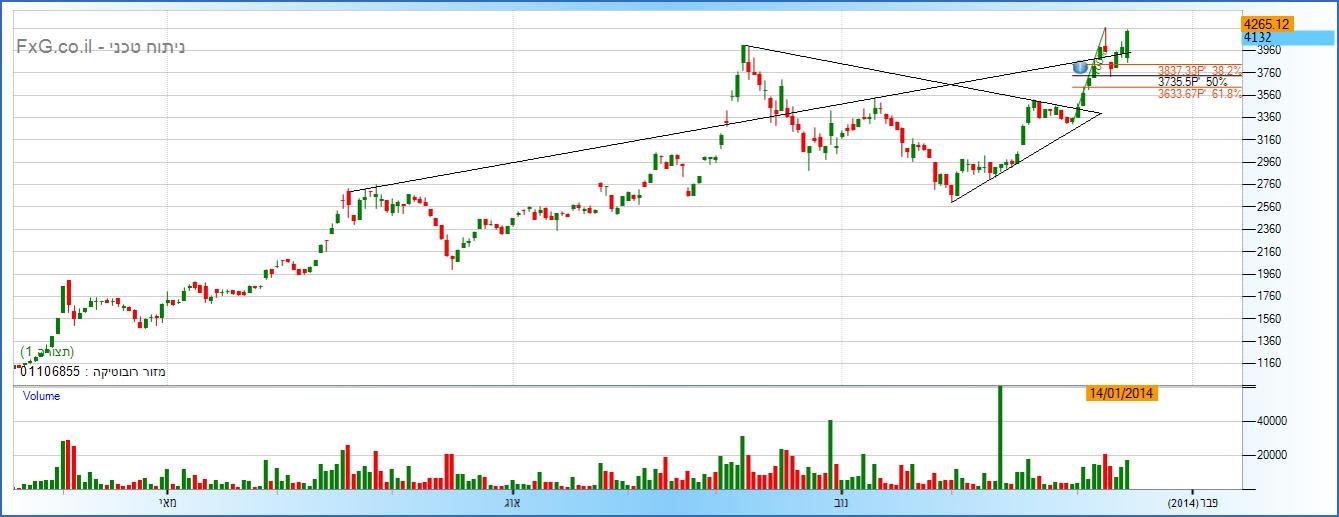Click the 01106855 security ID label
1339x517 pixels.
pyautogui.click(x=50, y=372)
